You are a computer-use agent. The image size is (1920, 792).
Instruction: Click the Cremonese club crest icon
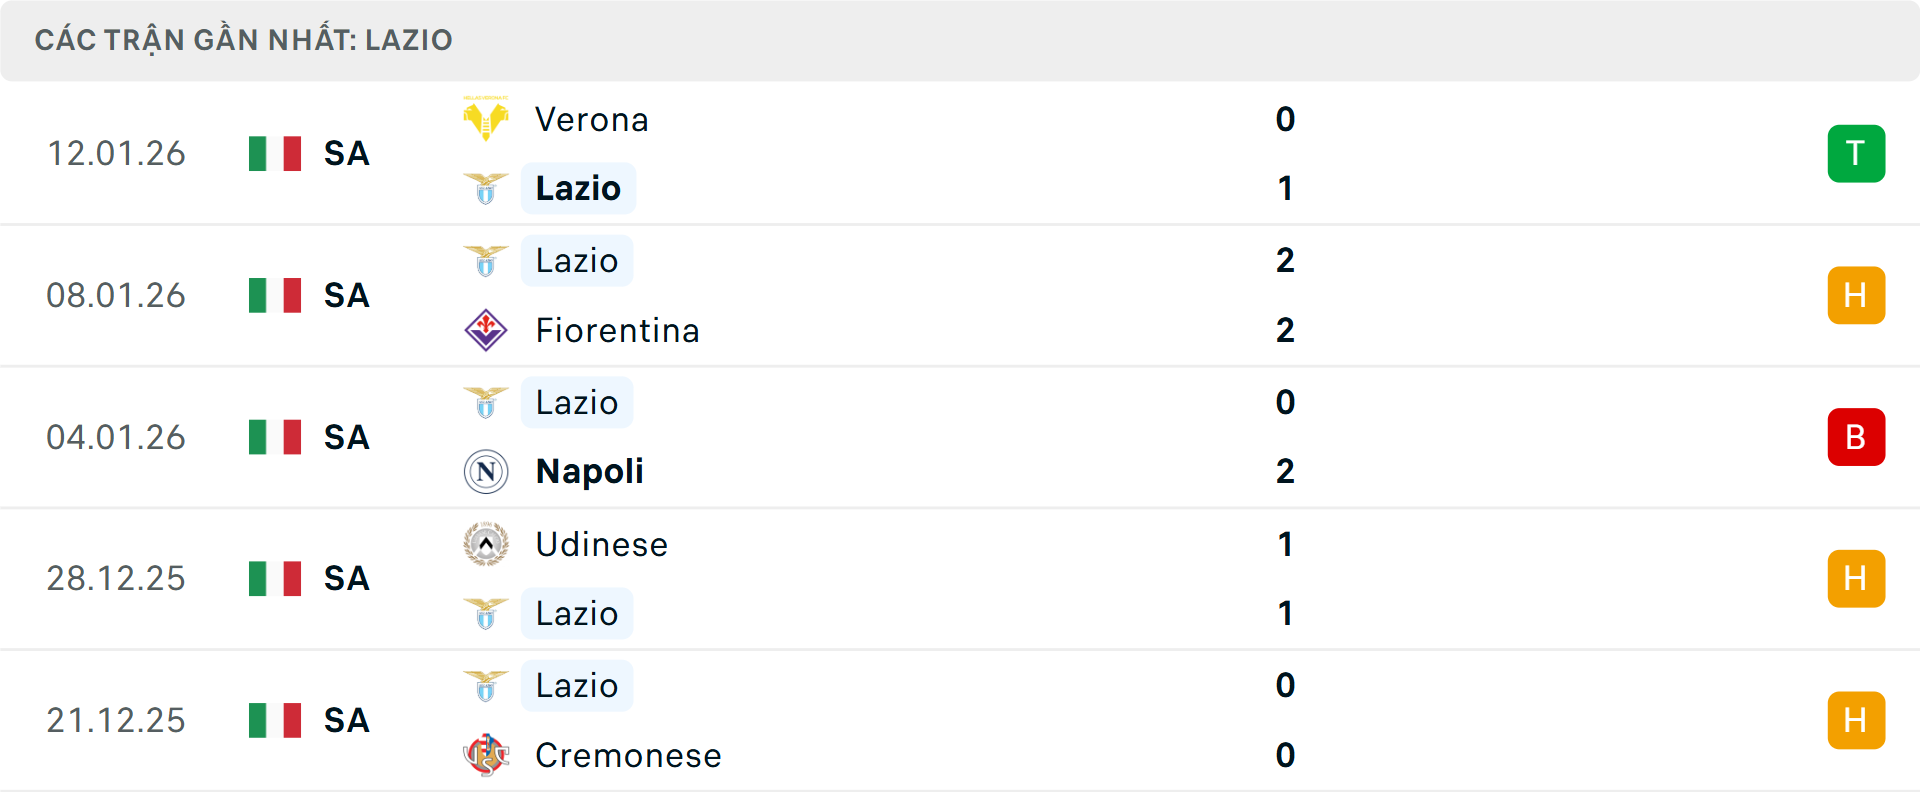tap(486, 755)
